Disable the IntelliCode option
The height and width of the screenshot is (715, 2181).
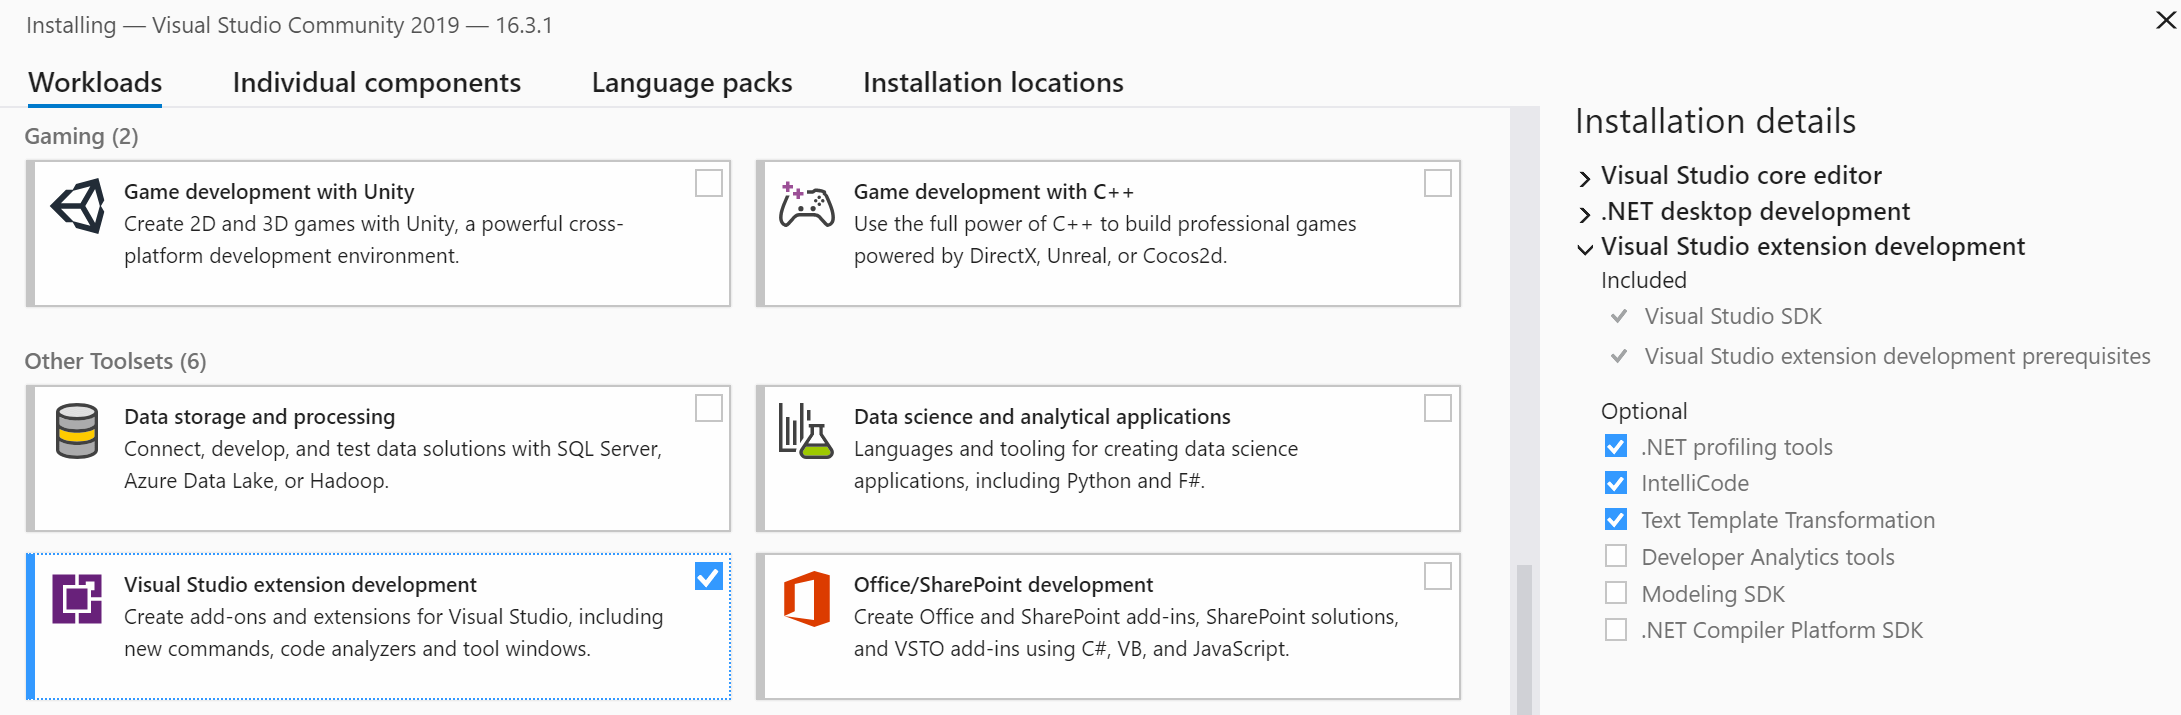coord(1615,483)
